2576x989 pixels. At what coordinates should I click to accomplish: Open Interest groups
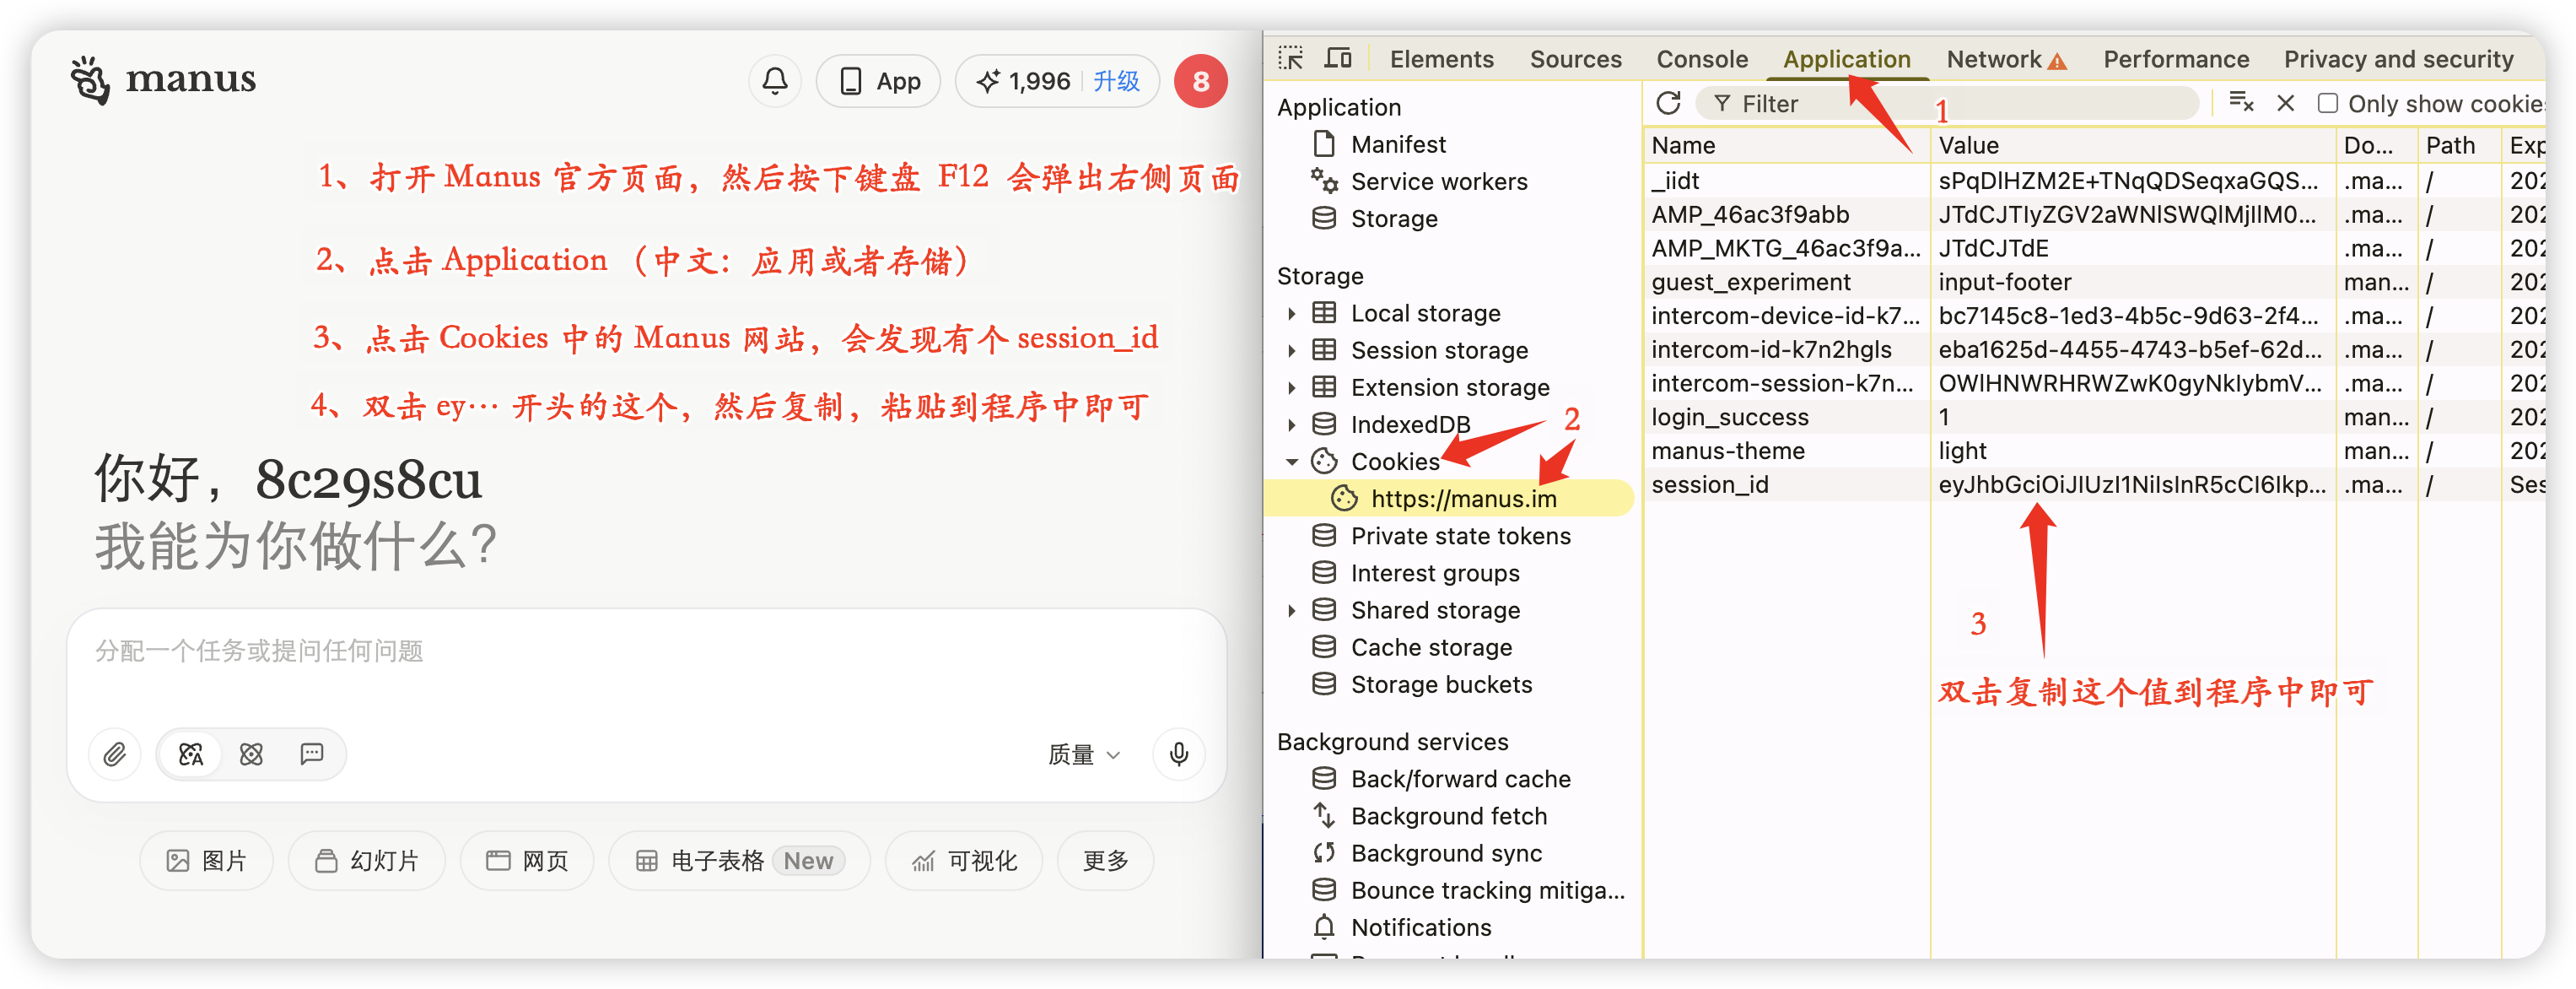[x=1434, y=573]
